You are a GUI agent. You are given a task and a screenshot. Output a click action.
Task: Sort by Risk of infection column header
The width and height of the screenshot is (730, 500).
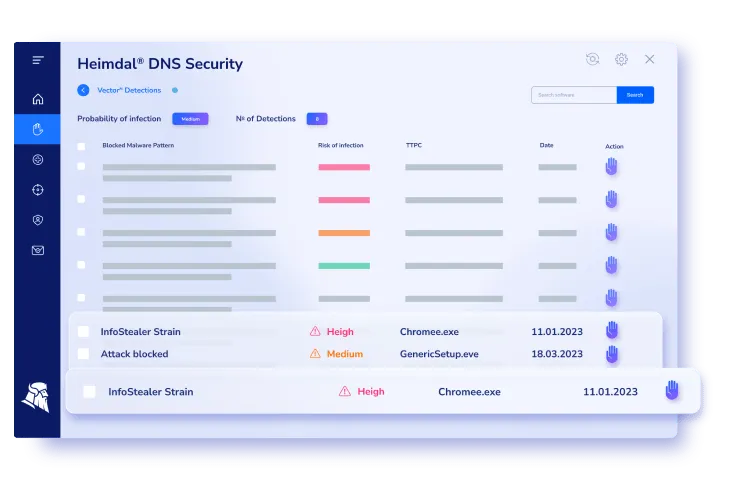coord(340,145)
